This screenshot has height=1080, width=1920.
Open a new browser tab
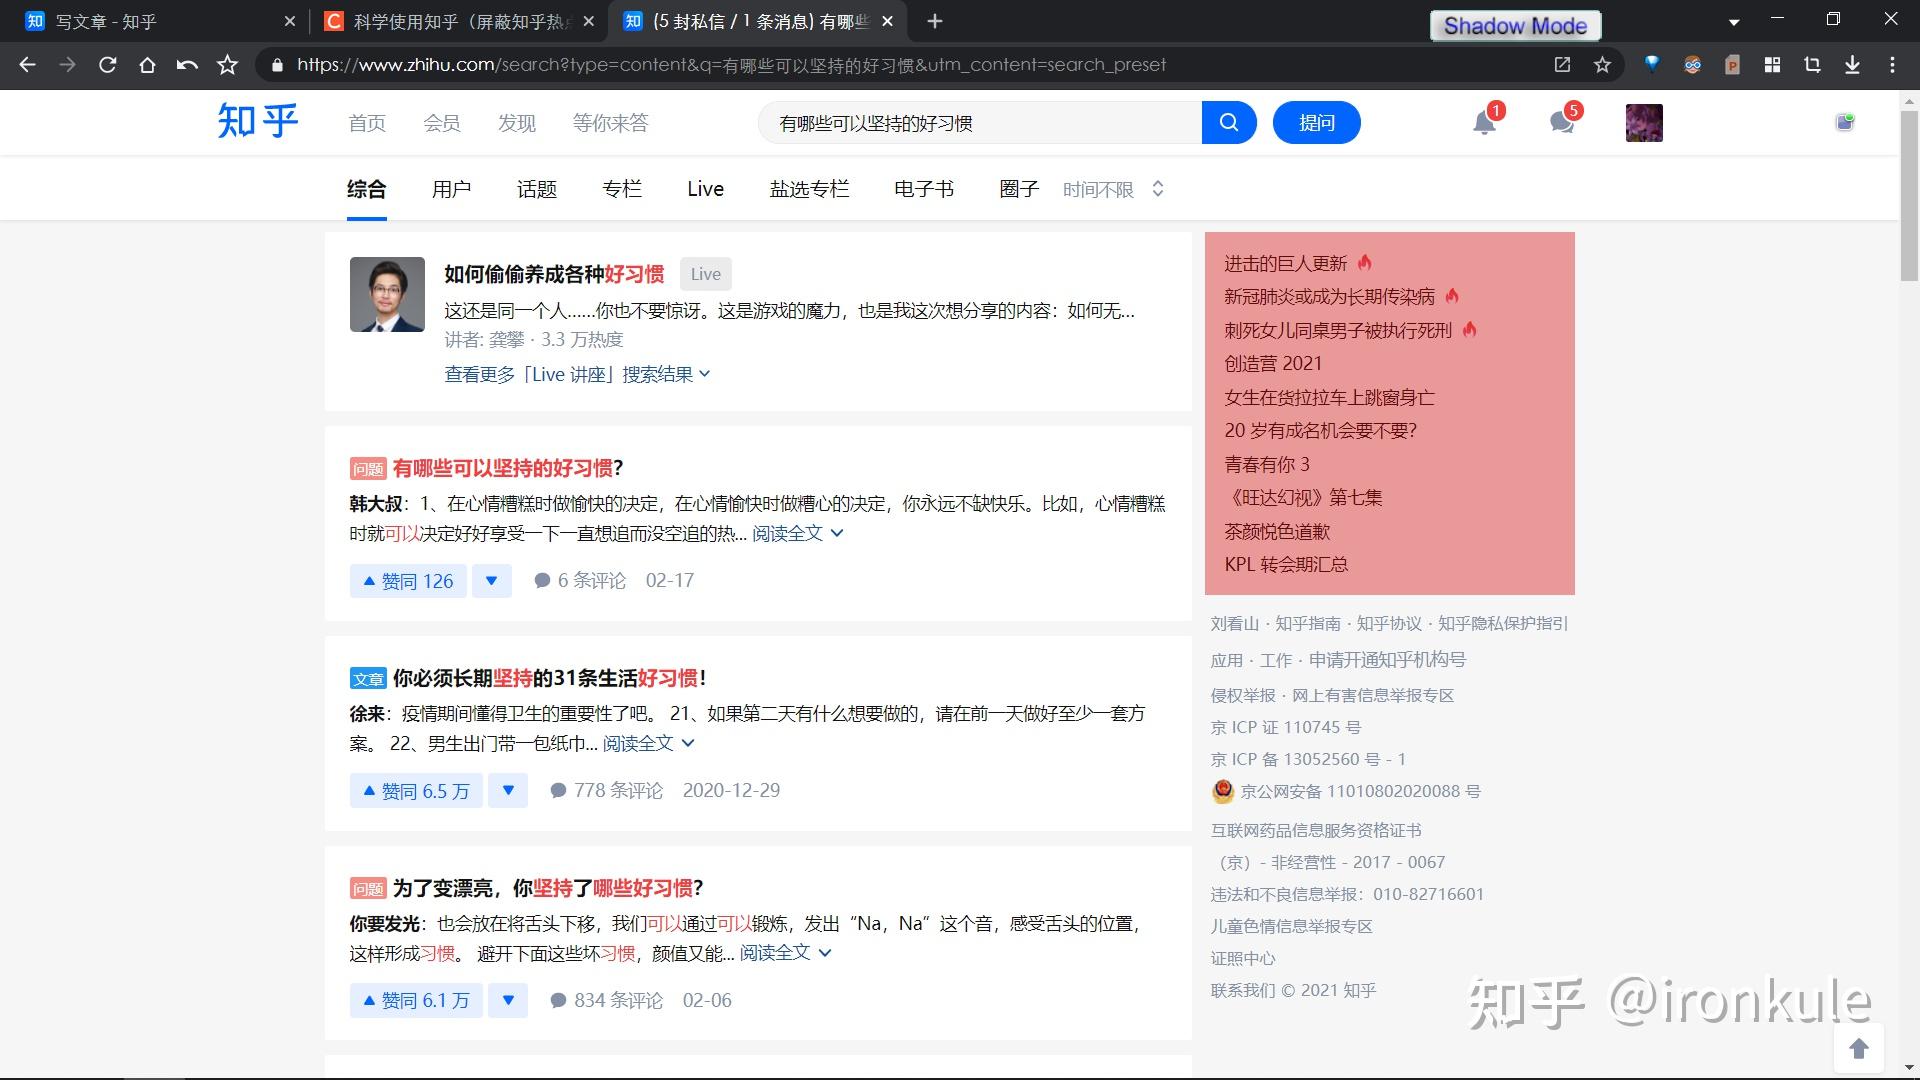click(x=934, y=21)
